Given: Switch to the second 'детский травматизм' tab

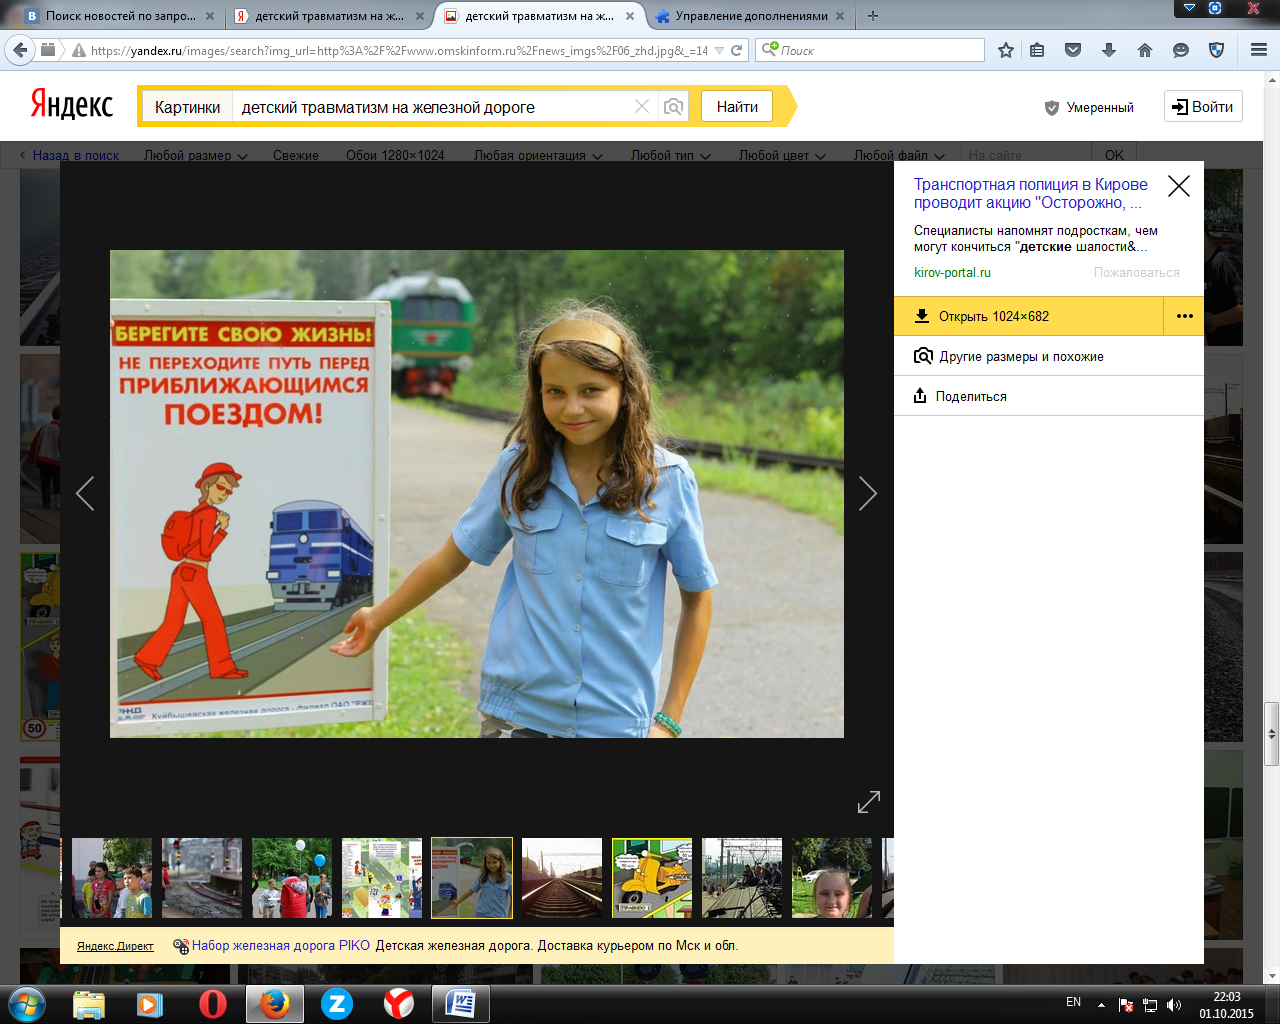Looking at the screenshot, I should pyautogui.click(x=540, y=16).
